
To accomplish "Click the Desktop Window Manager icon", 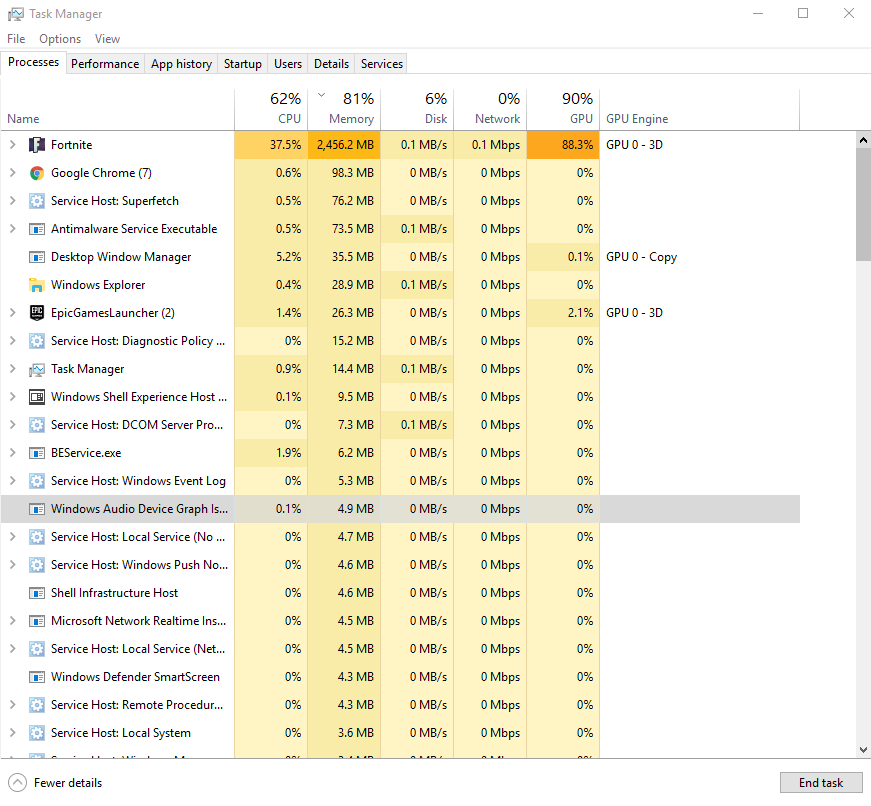I will (37, 257).
